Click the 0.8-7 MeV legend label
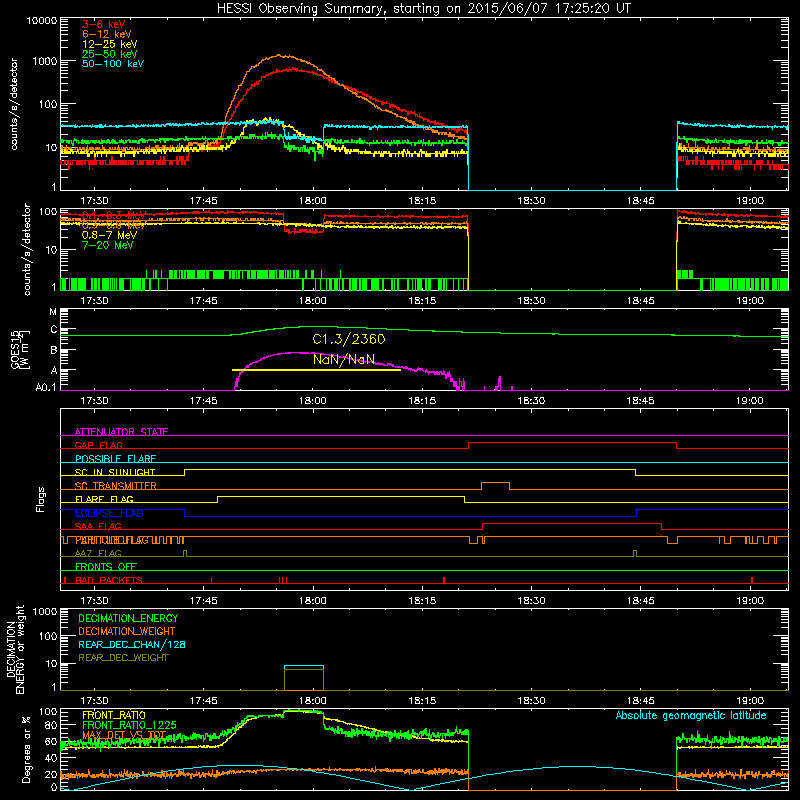The width and height of the screenshot is (800, 800). tap(109, 235)
